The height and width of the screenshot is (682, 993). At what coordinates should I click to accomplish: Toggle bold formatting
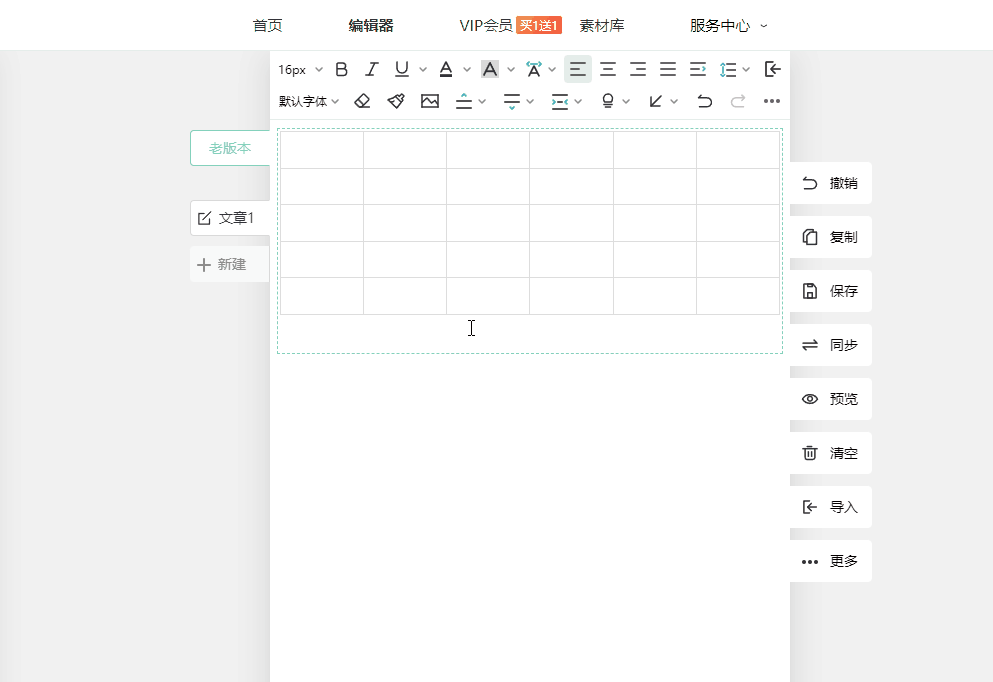point(341,69)
